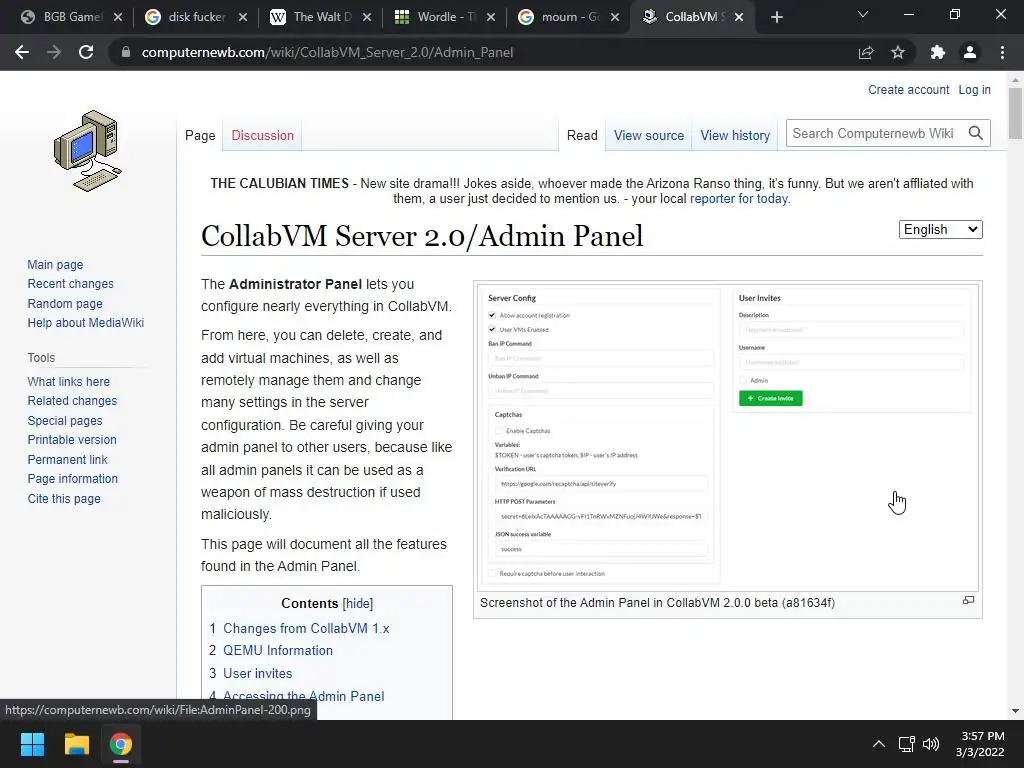The height and width of the screenshot is (768, 1024).
Task: Click the network tray icon
Action: [x=906, y=744]
